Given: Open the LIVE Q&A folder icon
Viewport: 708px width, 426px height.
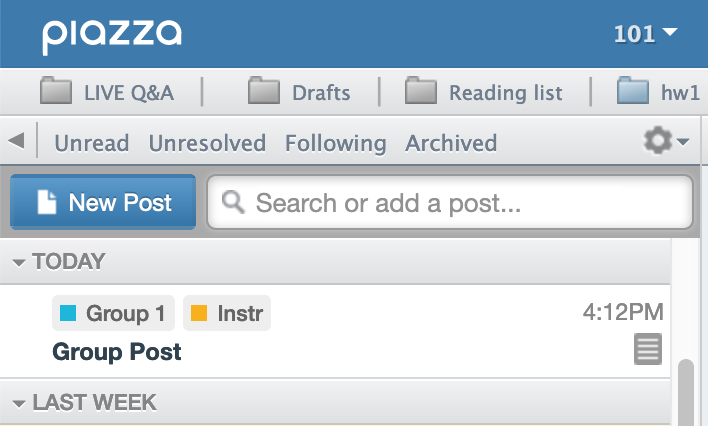Looking at the screenshot, I should click(56, 90).
